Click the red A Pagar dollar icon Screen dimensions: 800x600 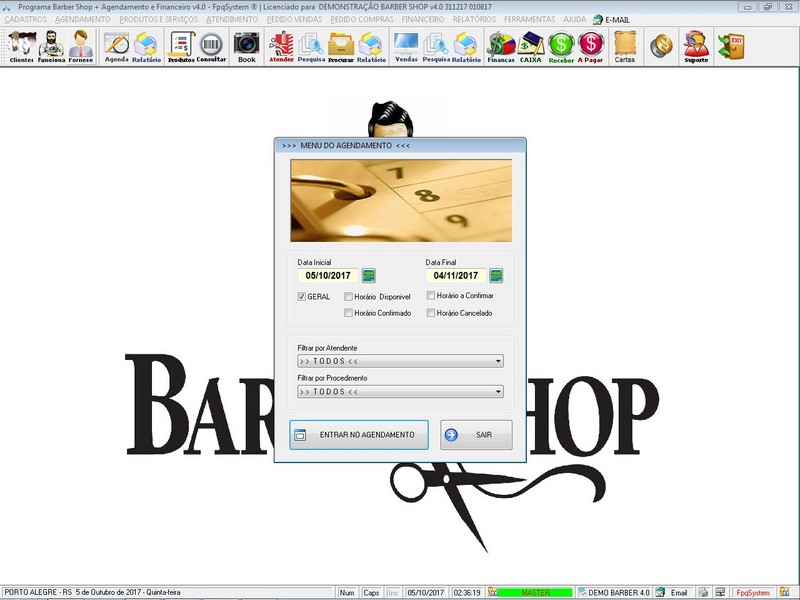click(590, 46)
